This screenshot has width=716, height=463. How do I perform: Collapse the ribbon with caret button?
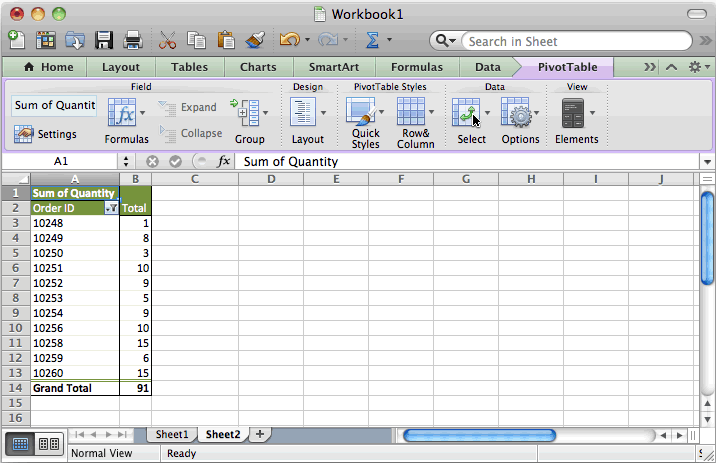(x=671, y=67)
